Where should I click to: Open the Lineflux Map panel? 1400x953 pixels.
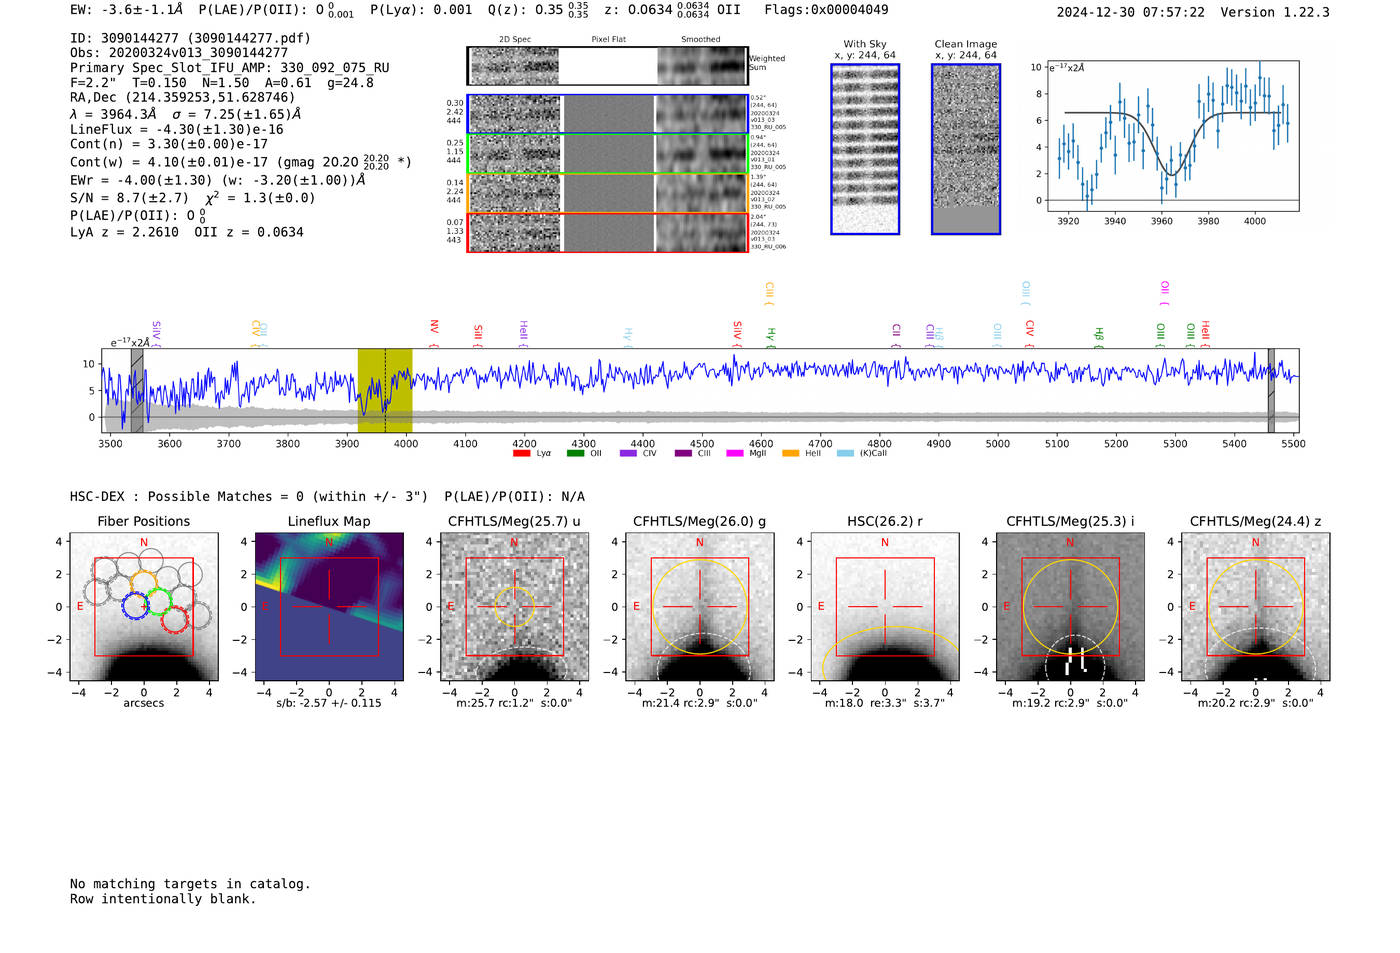pyautogui.click(x=329, y=607)
